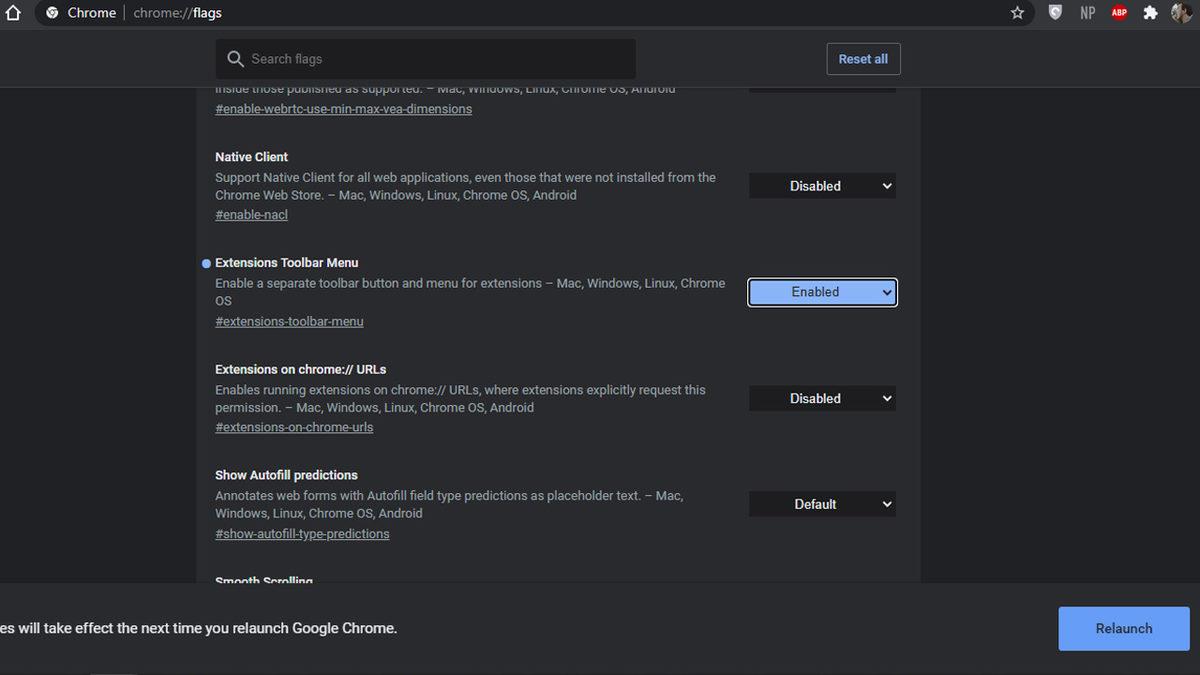Open the Native Client status dropdown

(x=821, y=186)
